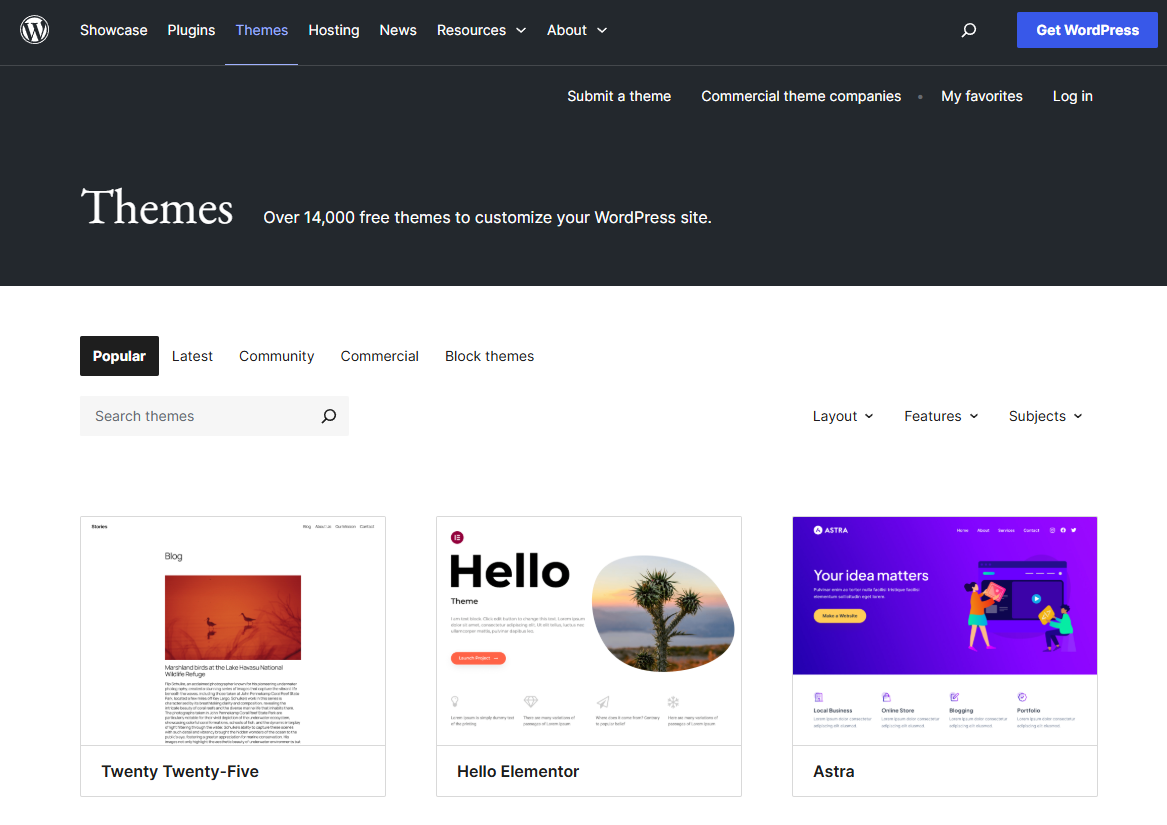This screenshot has height=825, width=1167.
Task: Go to Showcase in top navigation
Action: [x=114, y=31]
